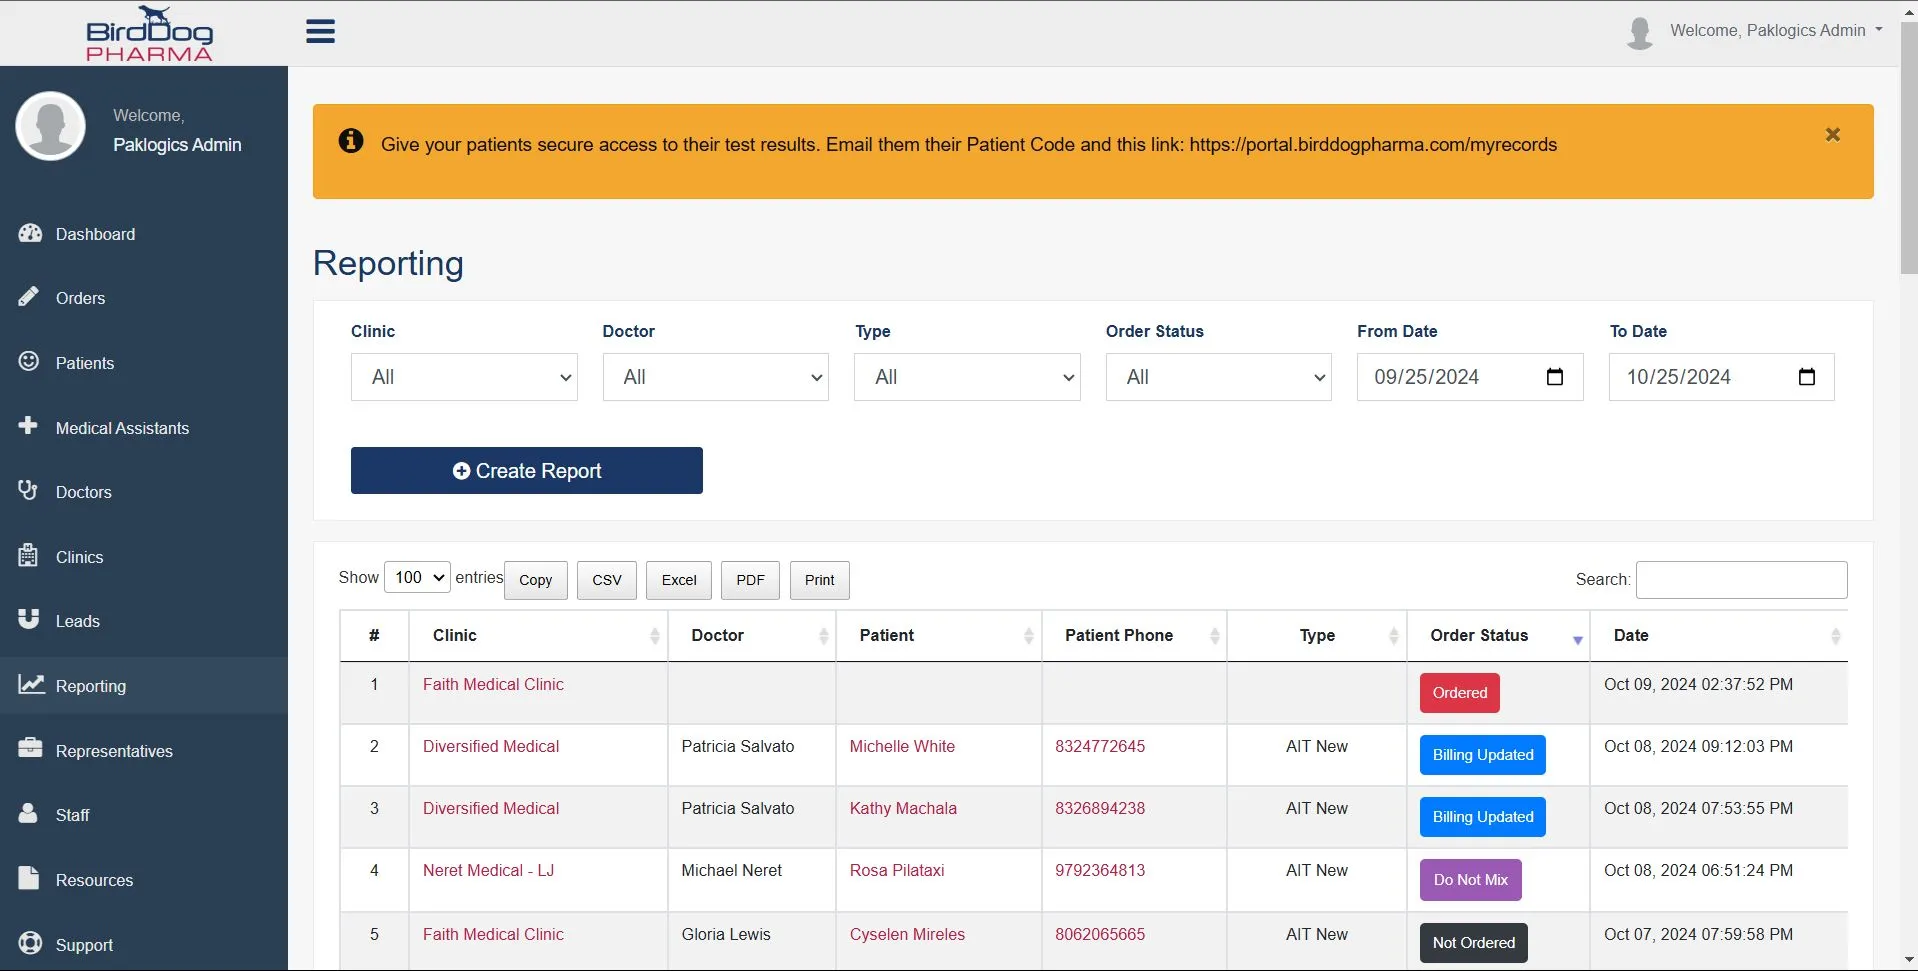Click the Doctors stethoscope icon
Screen dimensions: 1918x971
28,490
